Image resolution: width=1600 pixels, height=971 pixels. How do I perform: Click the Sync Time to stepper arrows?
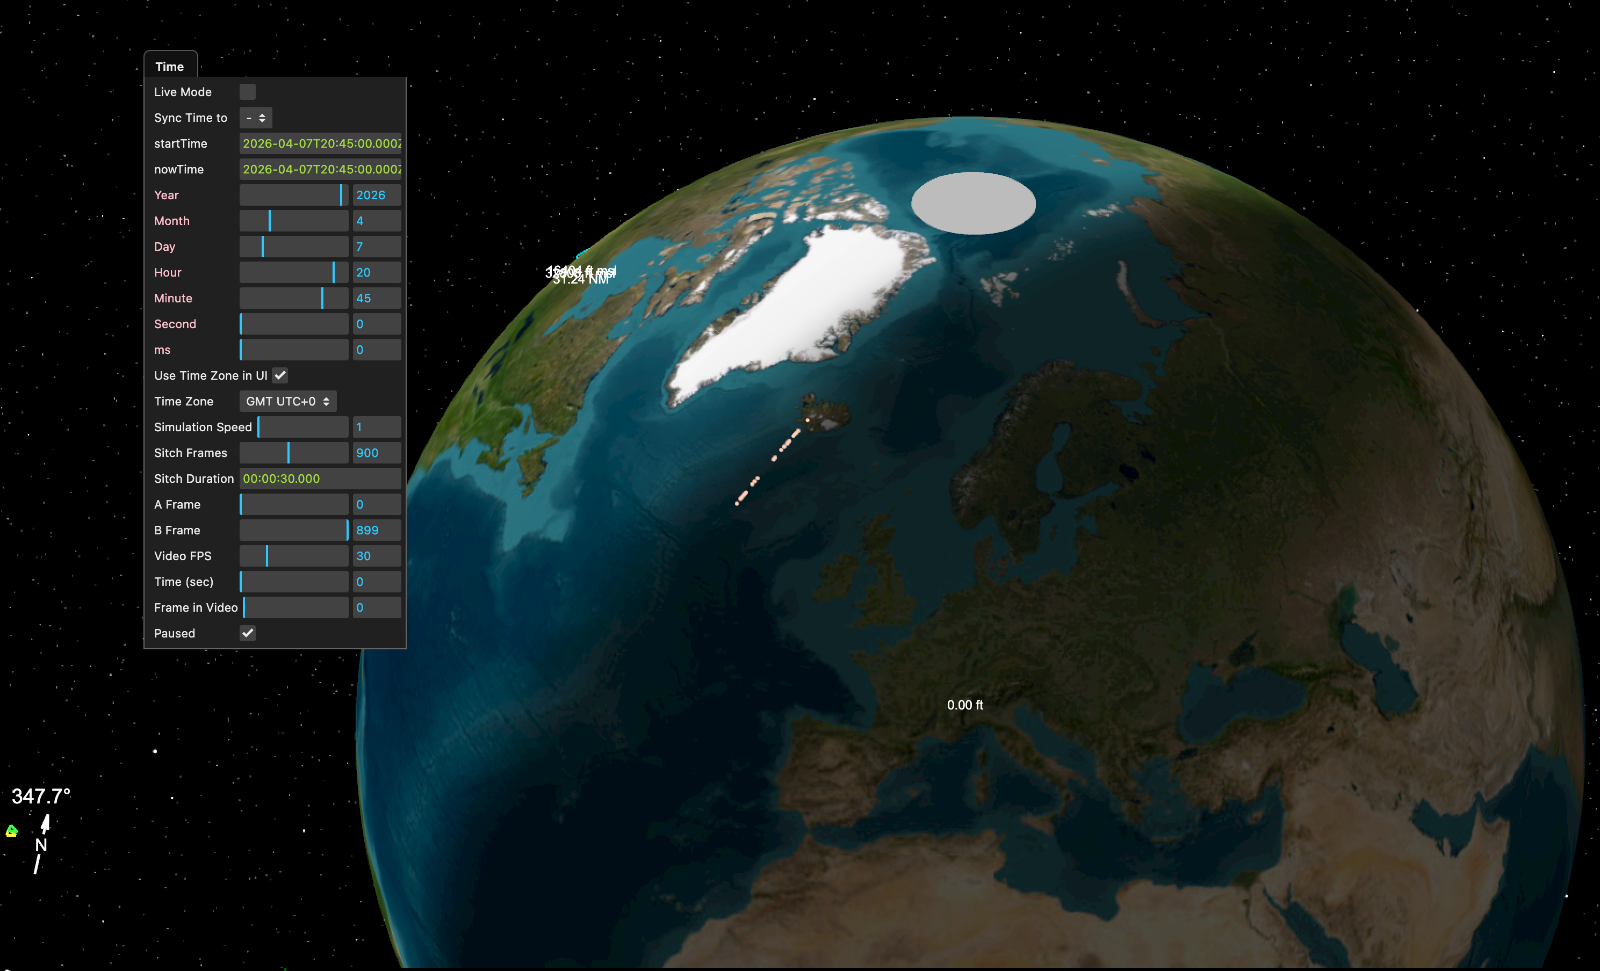pos(265,117)
